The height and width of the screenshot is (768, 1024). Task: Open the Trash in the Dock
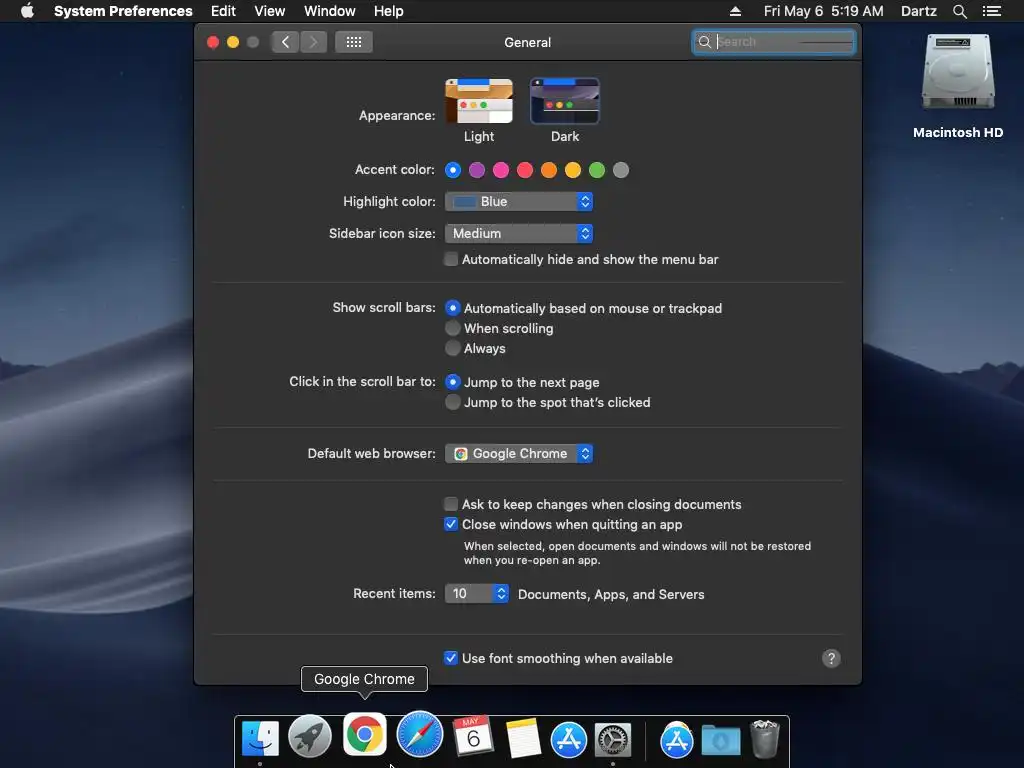pyautogui.click(x=765, y=739)
